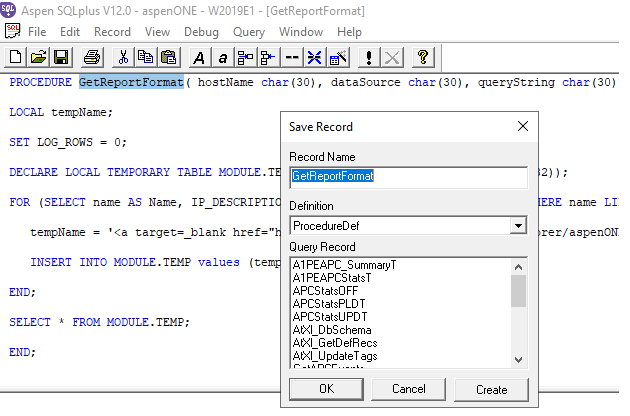The image size is (630, 416).
Task: Click the Save floppy disk icon
Action: tap(61, 57)
